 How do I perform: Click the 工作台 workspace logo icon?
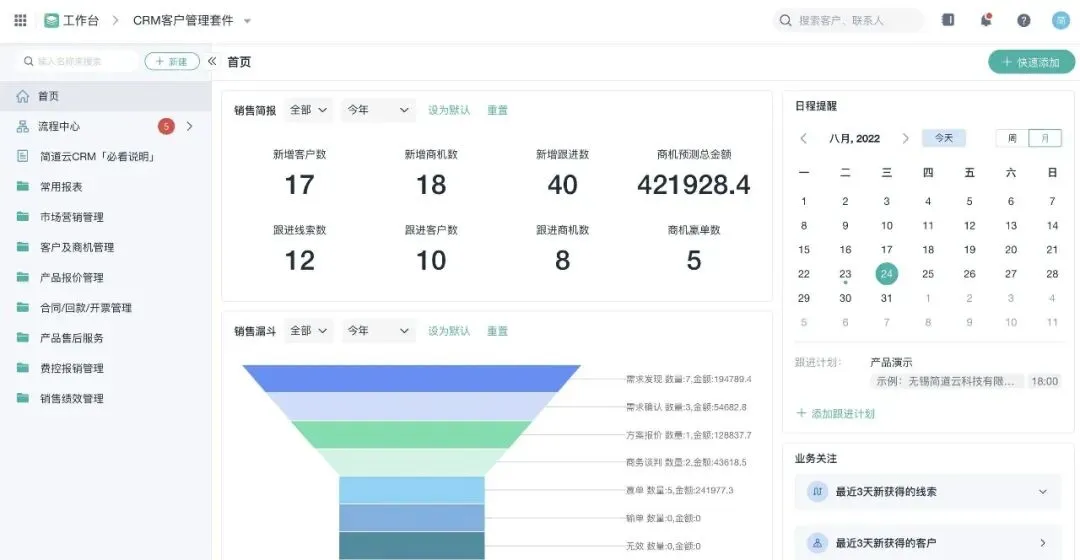point(51,21)
